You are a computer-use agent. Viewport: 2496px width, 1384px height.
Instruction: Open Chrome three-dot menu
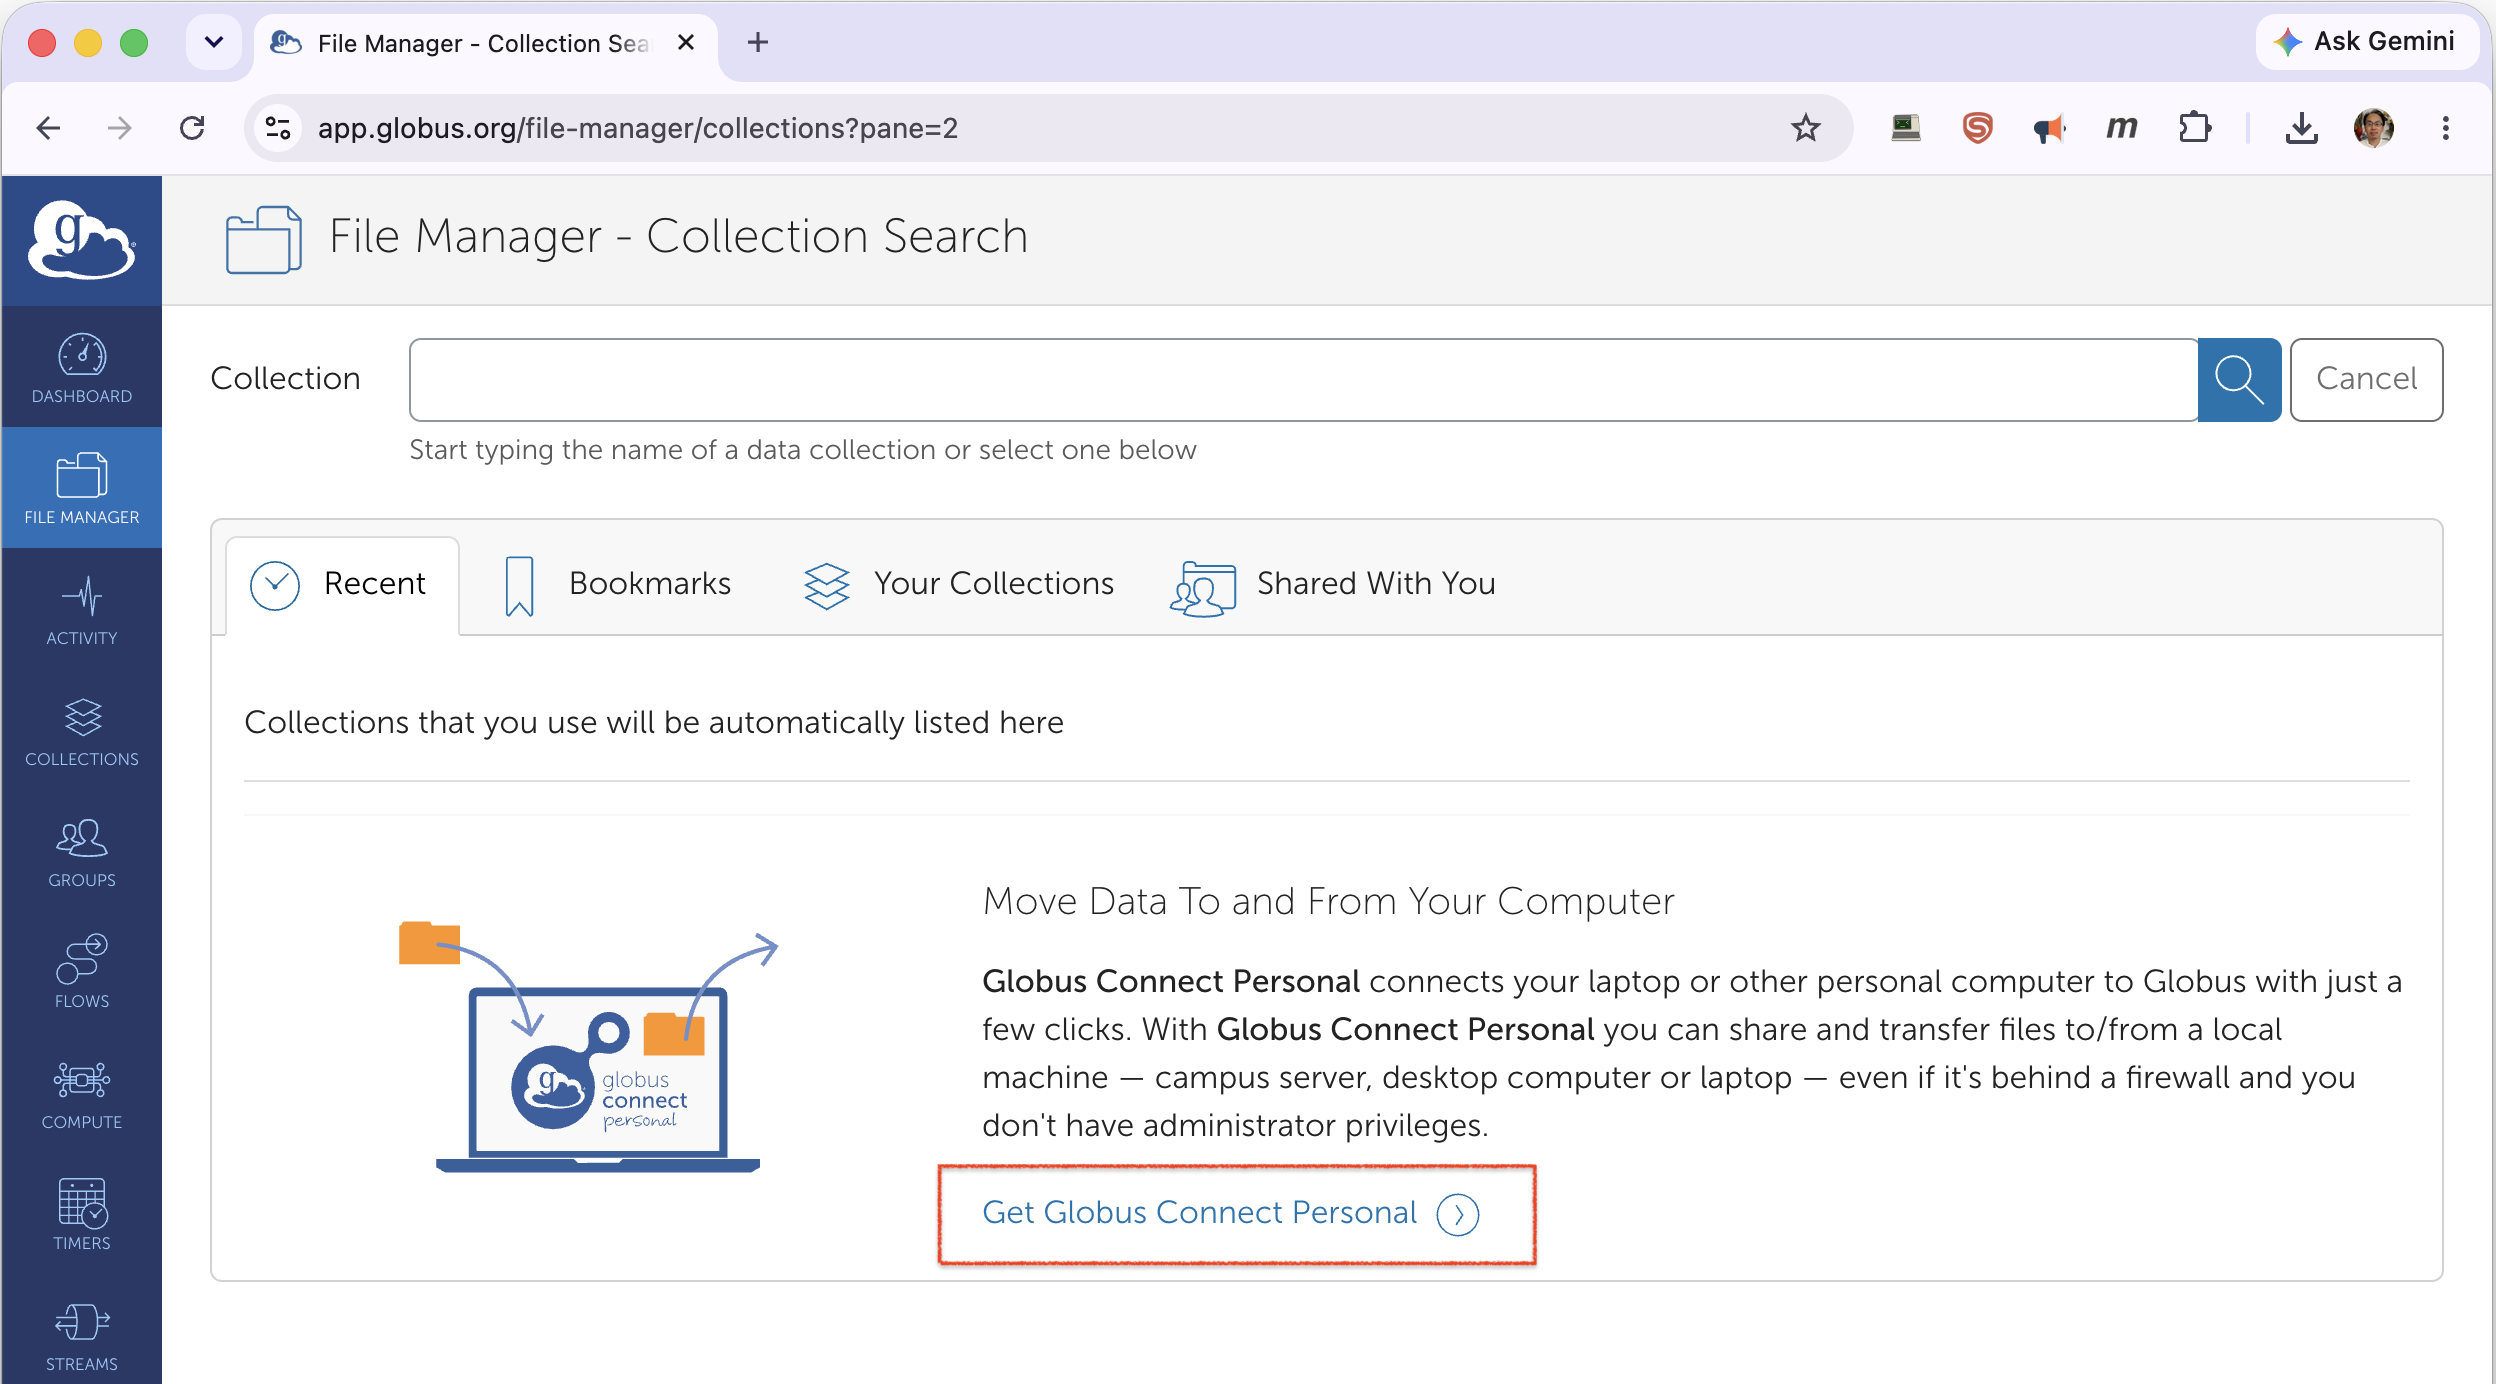[2446, 128]
